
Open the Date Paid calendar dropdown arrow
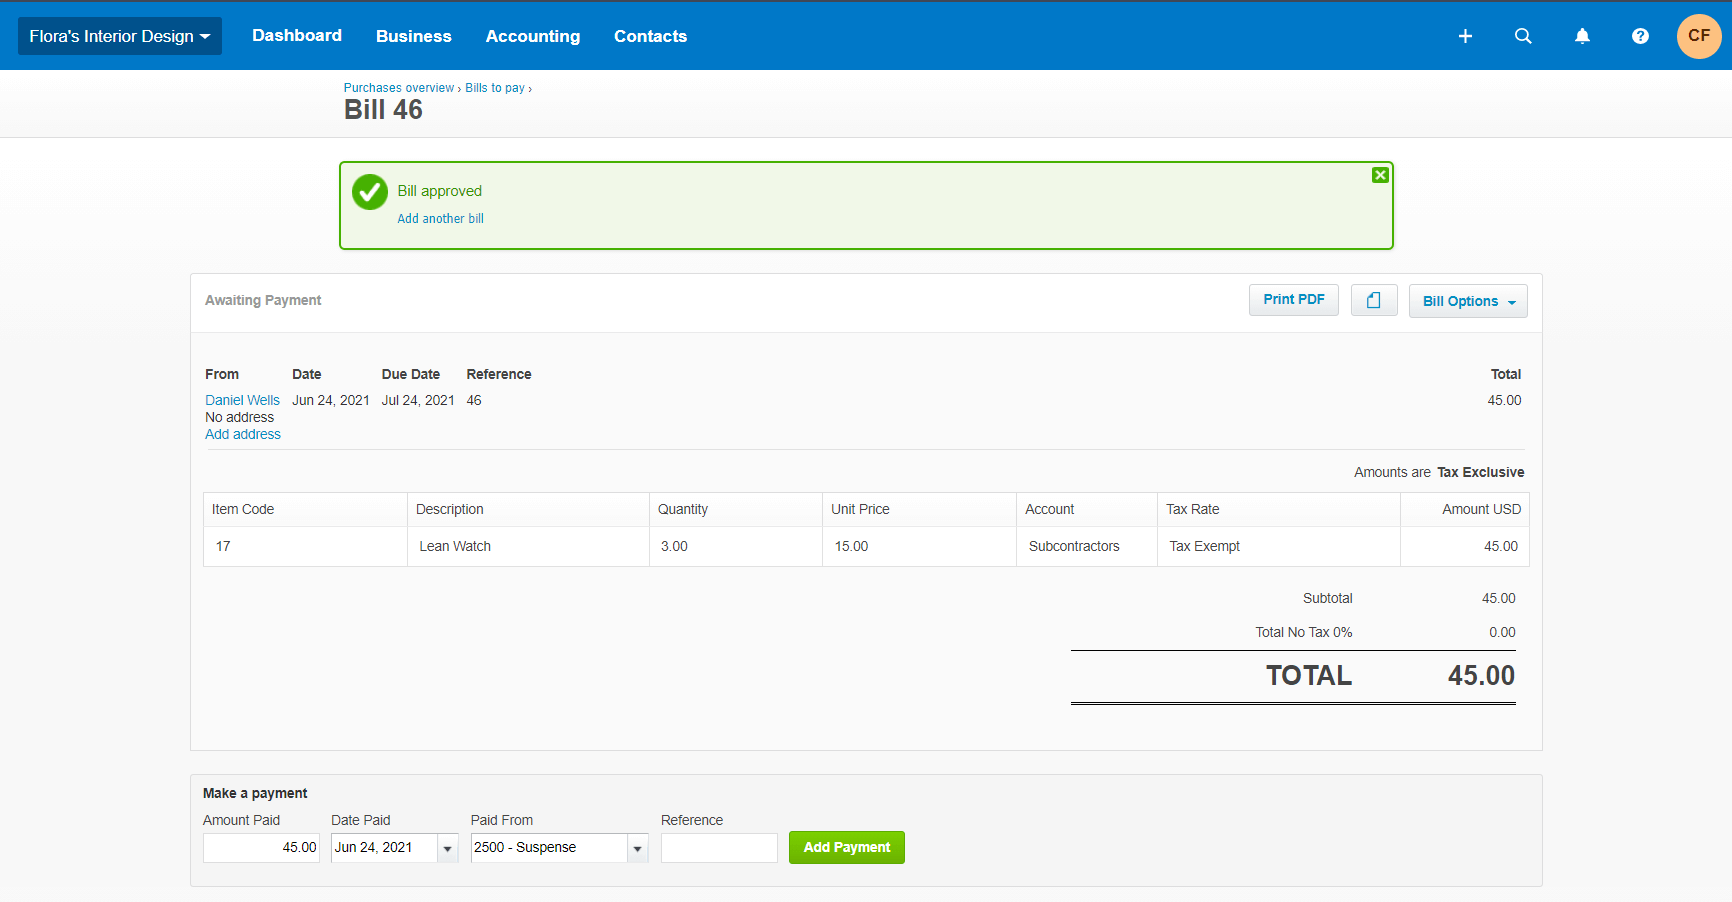448,848
